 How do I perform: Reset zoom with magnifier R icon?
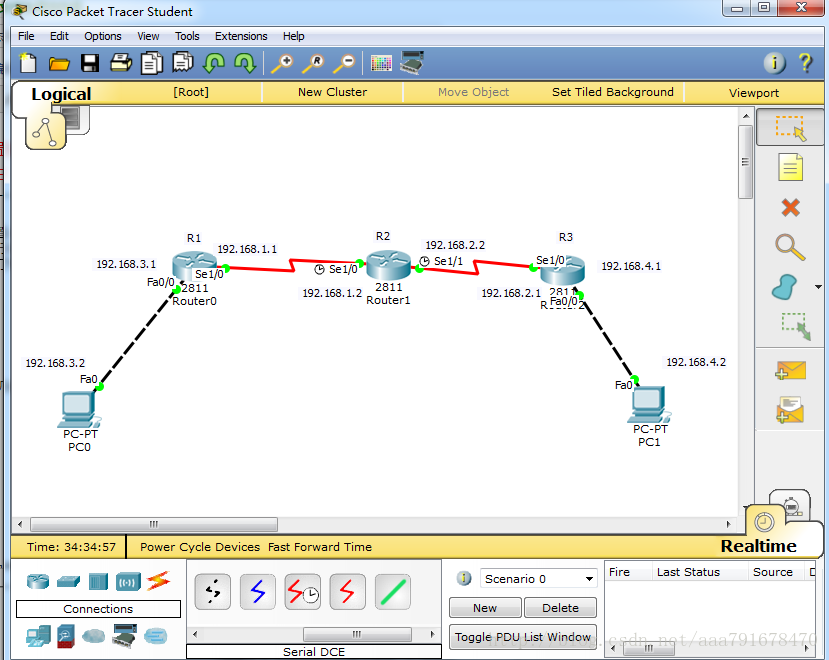click(x=313, y=63)
